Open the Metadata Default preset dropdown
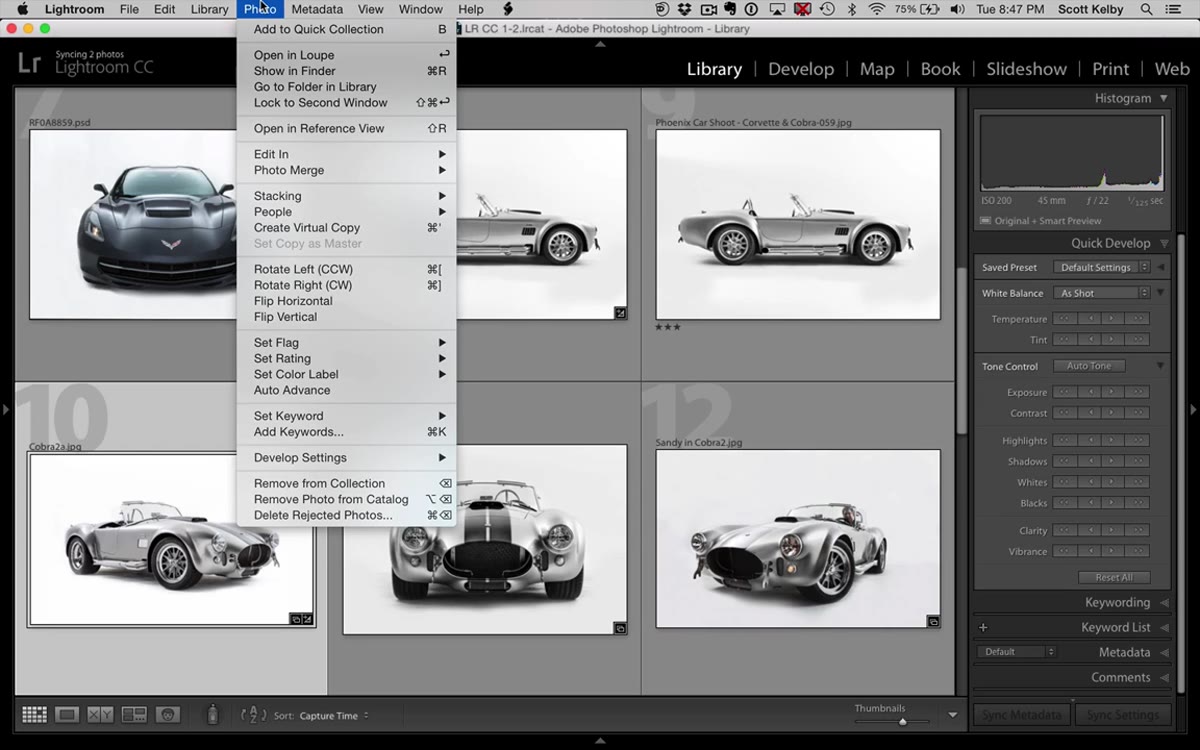This screenshot has width=1200, height=750. (1016, 652)
